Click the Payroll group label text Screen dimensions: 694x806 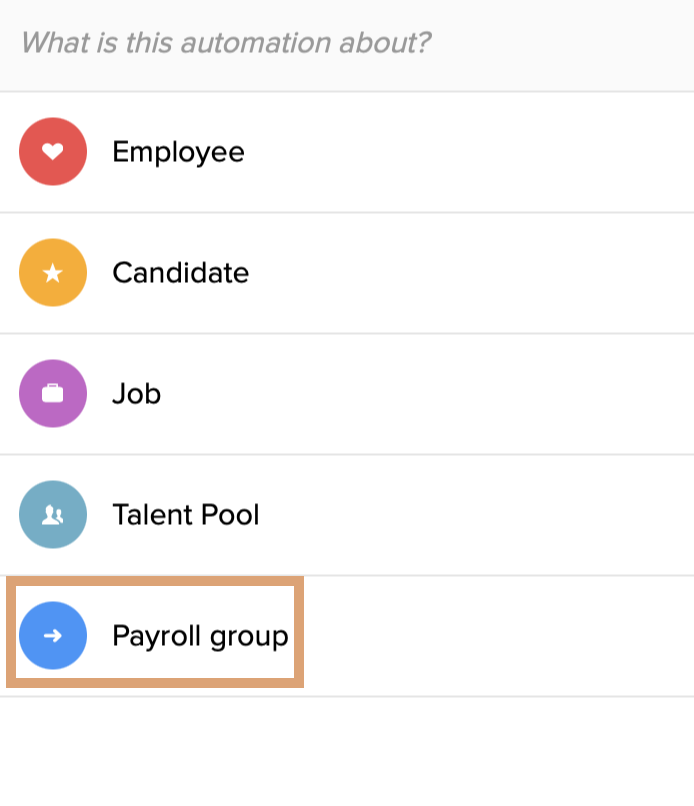[201, 634]
